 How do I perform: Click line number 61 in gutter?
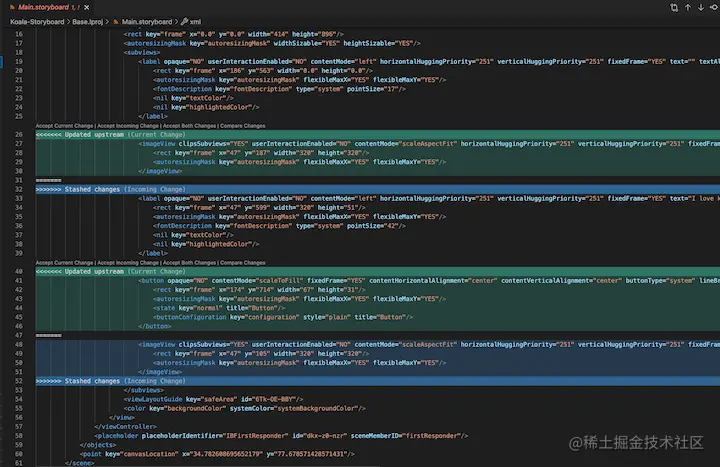pos(19,463)
